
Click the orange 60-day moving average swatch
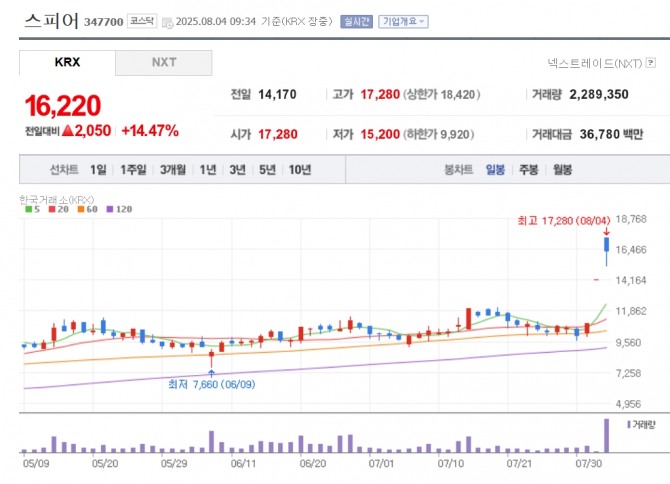tap(81, 209)
